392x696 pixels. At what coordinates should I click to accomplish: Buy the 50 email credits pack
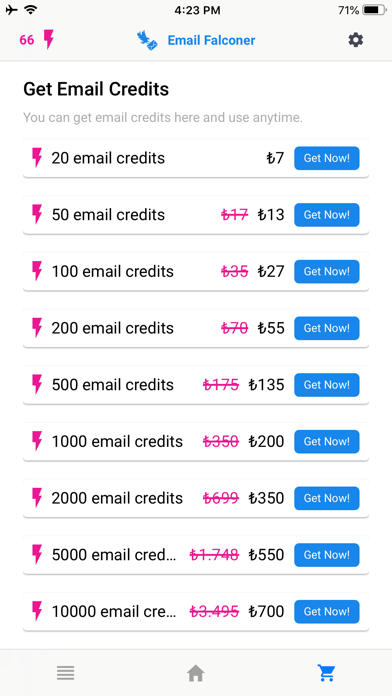pos(327,215)
